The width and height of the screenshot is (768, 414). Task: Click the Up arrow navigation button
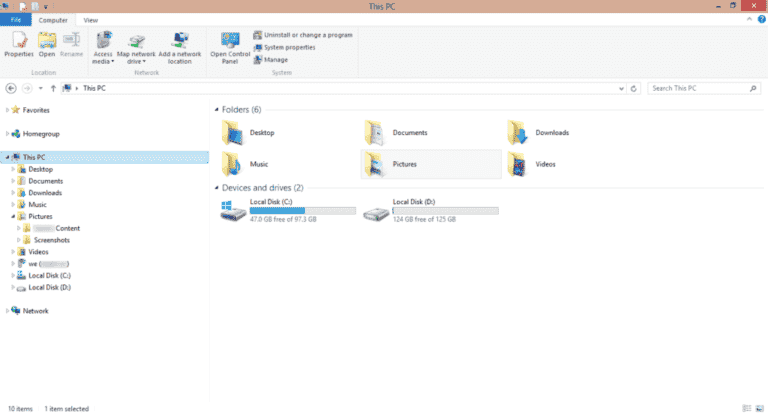52,88
